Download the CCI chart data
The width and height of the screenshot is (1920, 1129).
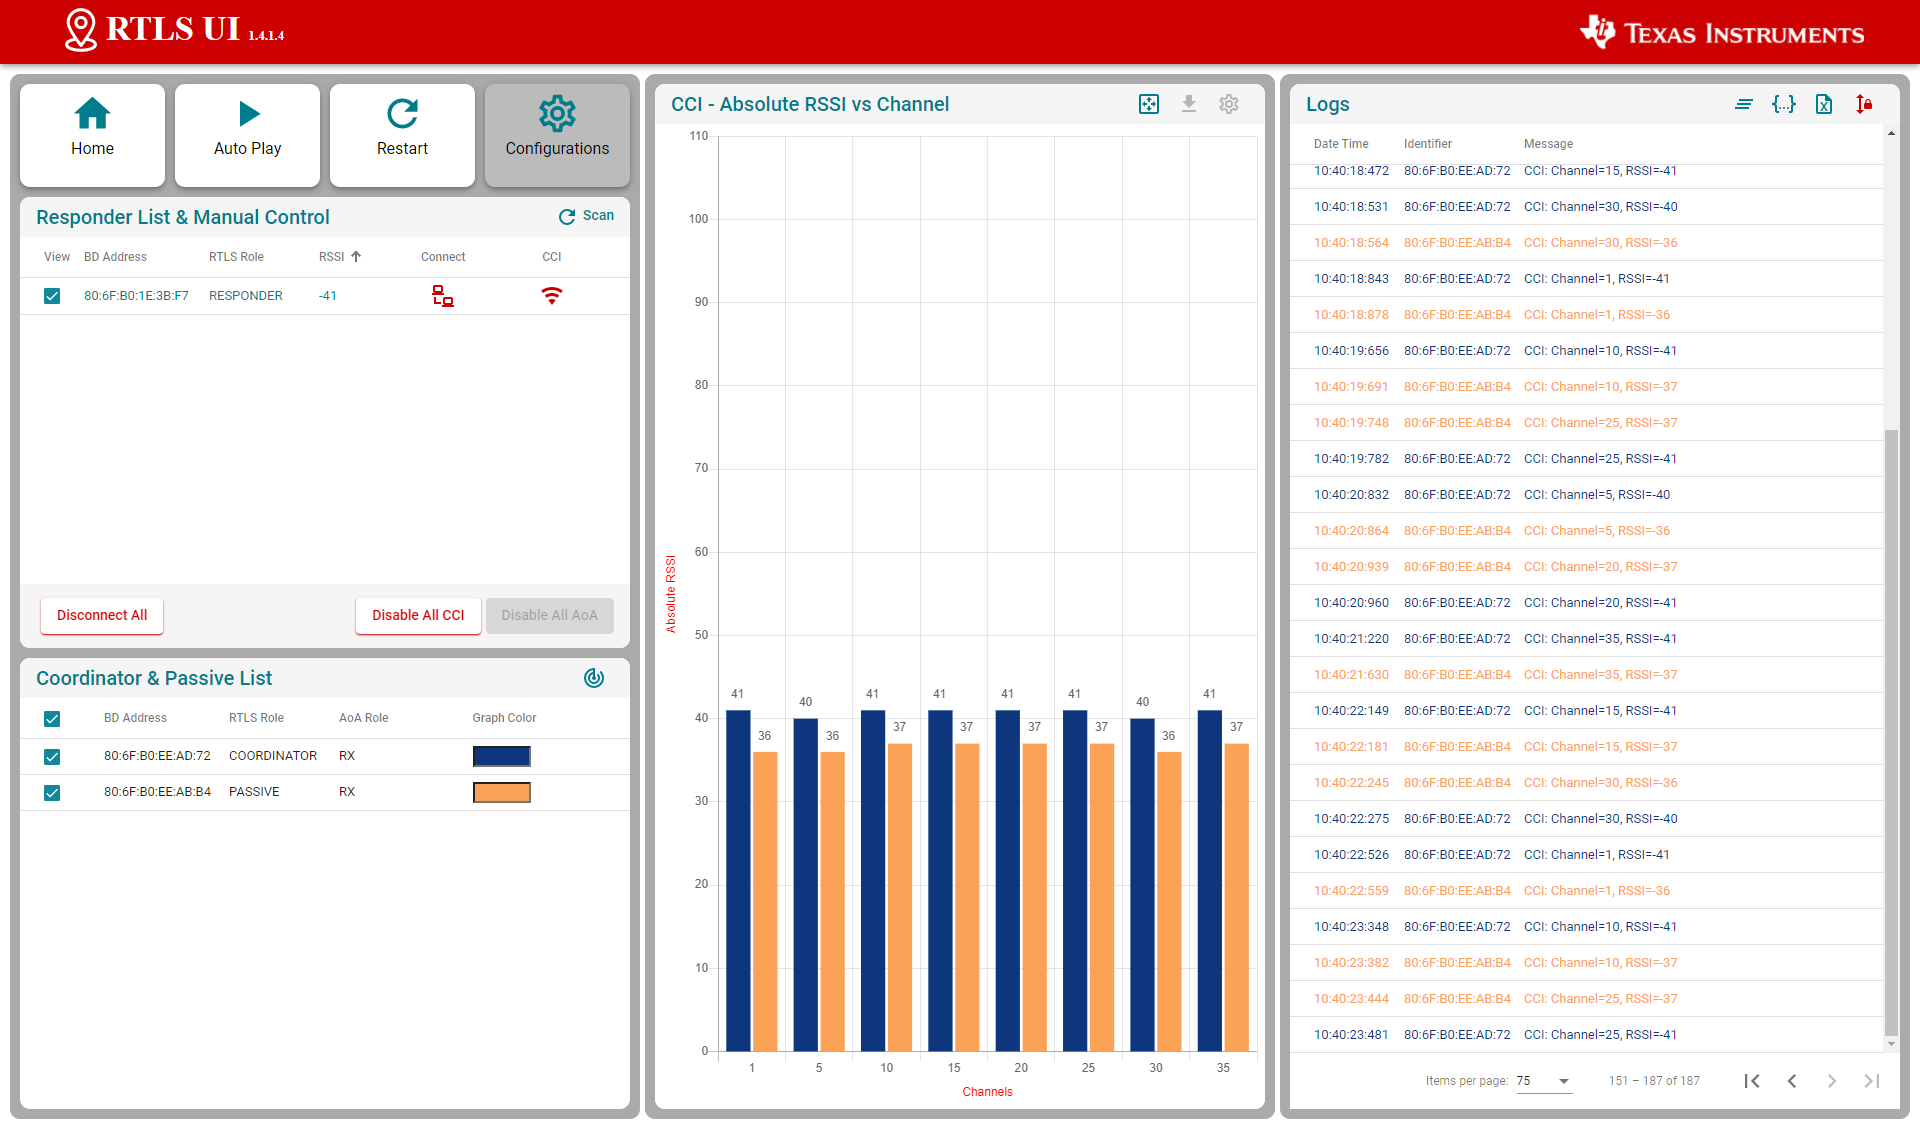pos(1189,104)
